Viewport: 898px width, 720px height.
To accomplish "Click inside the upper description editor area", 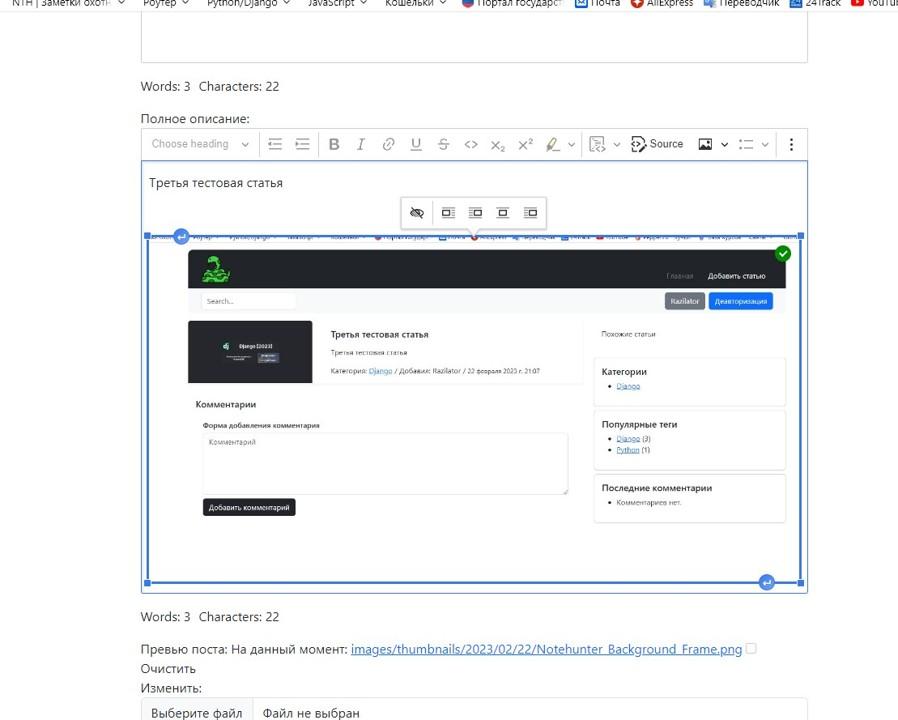I will click(x=474, y=36).
